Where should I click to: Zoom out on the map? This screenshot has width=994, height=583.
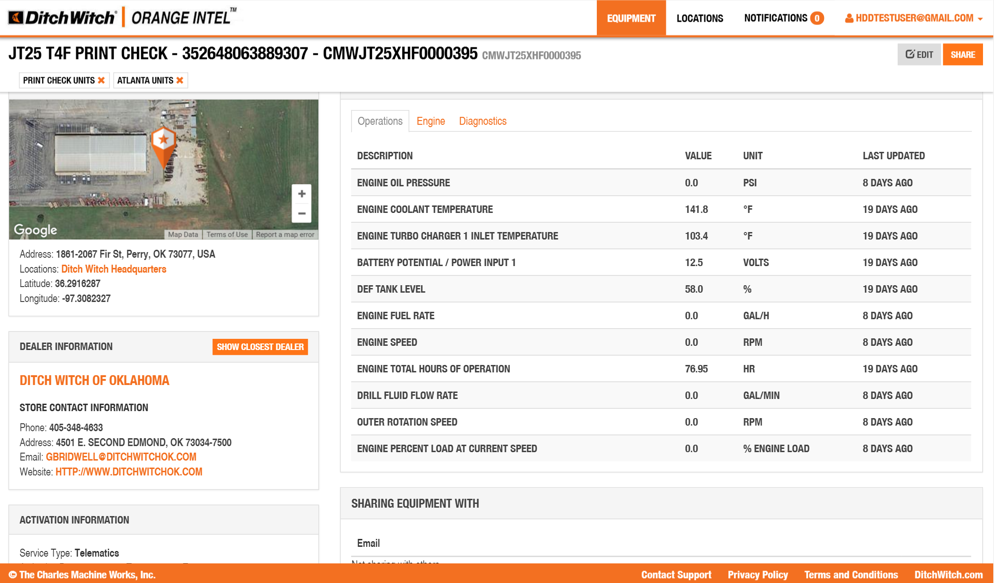[x=302, y=214]
